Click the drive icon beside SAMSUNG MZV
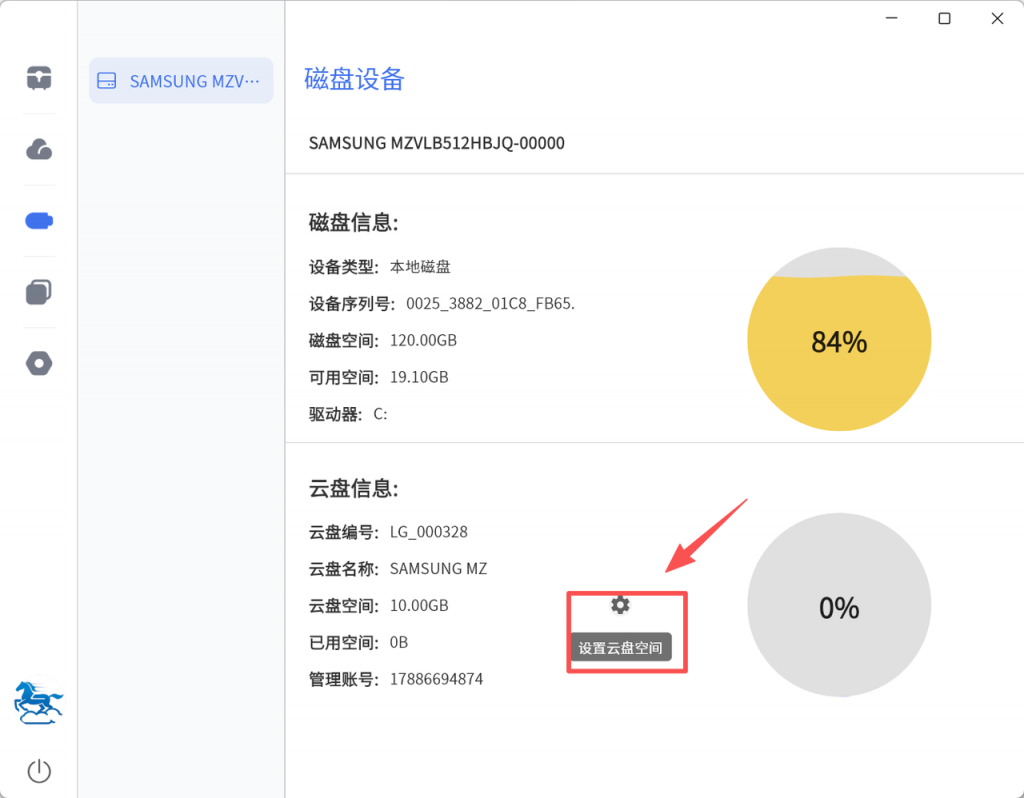This screenshot has width=1024, height=798. (107, 81)
